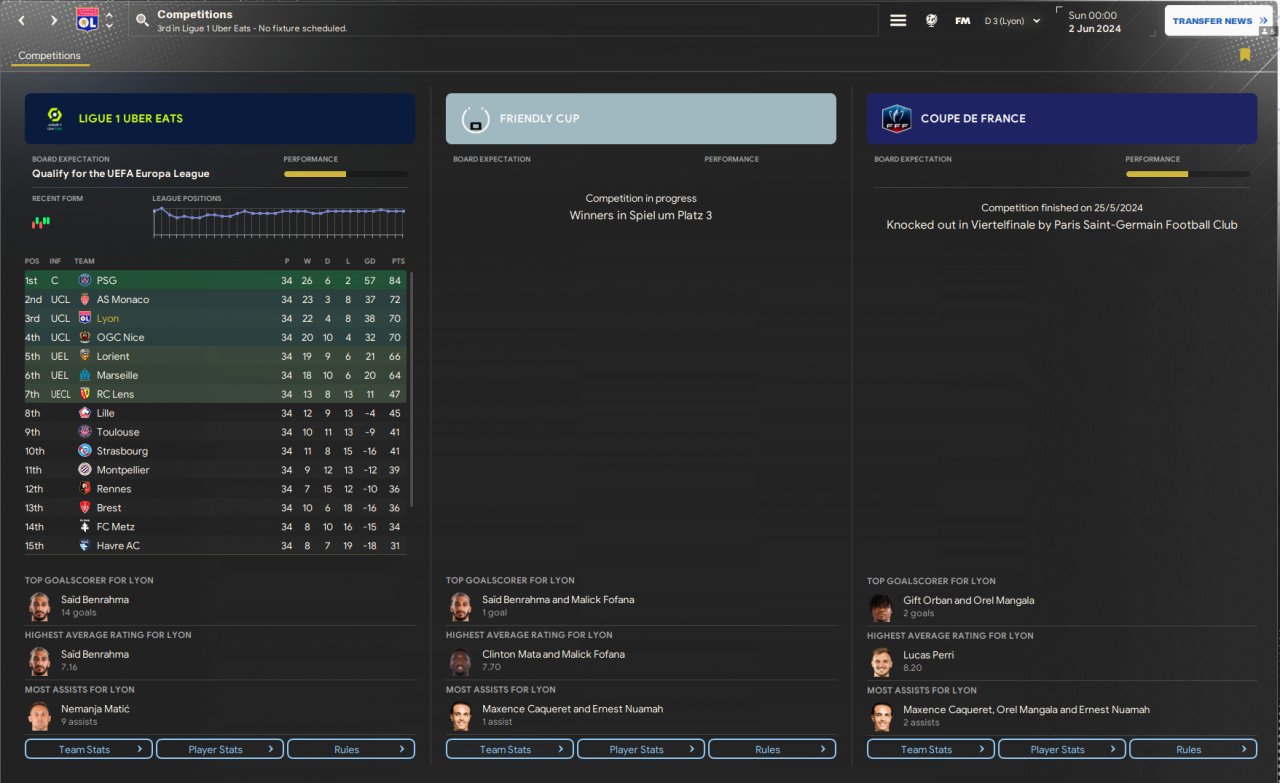Screen dimensions: 1280x783
Task: Click the Ligue 1 performance bar
Action: pos(345,174)
